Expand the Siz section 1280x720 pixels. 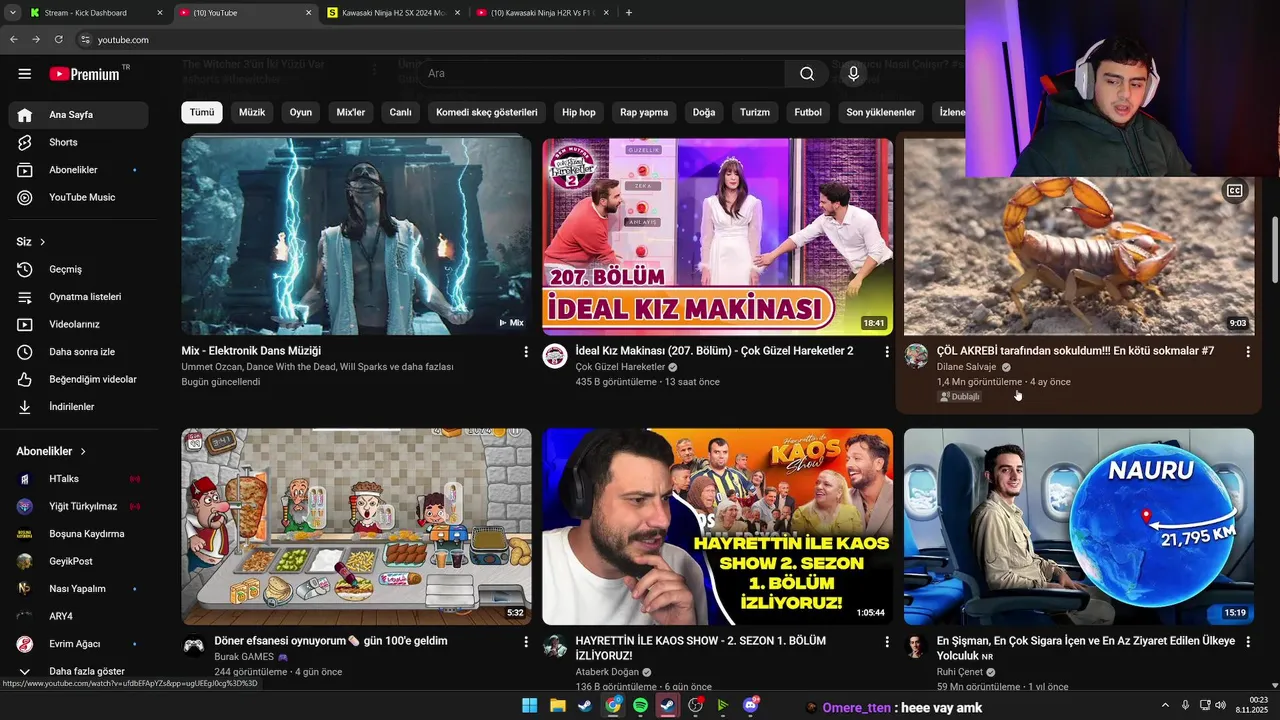[31, 242]
